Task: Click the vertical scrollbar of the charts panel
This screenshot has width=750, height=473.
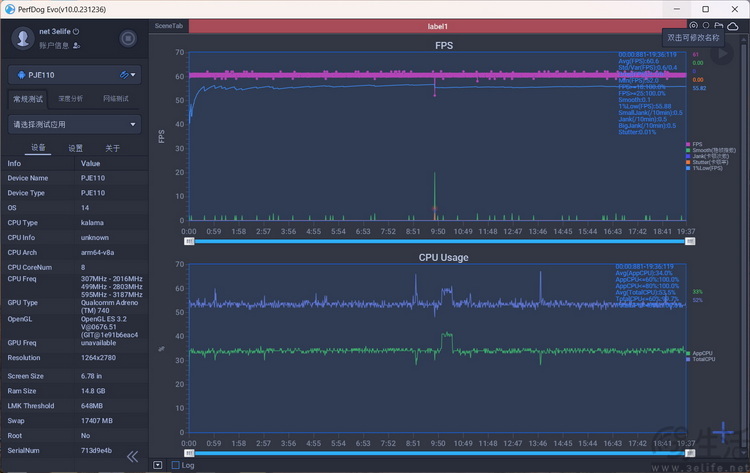Action: (744, 244)
